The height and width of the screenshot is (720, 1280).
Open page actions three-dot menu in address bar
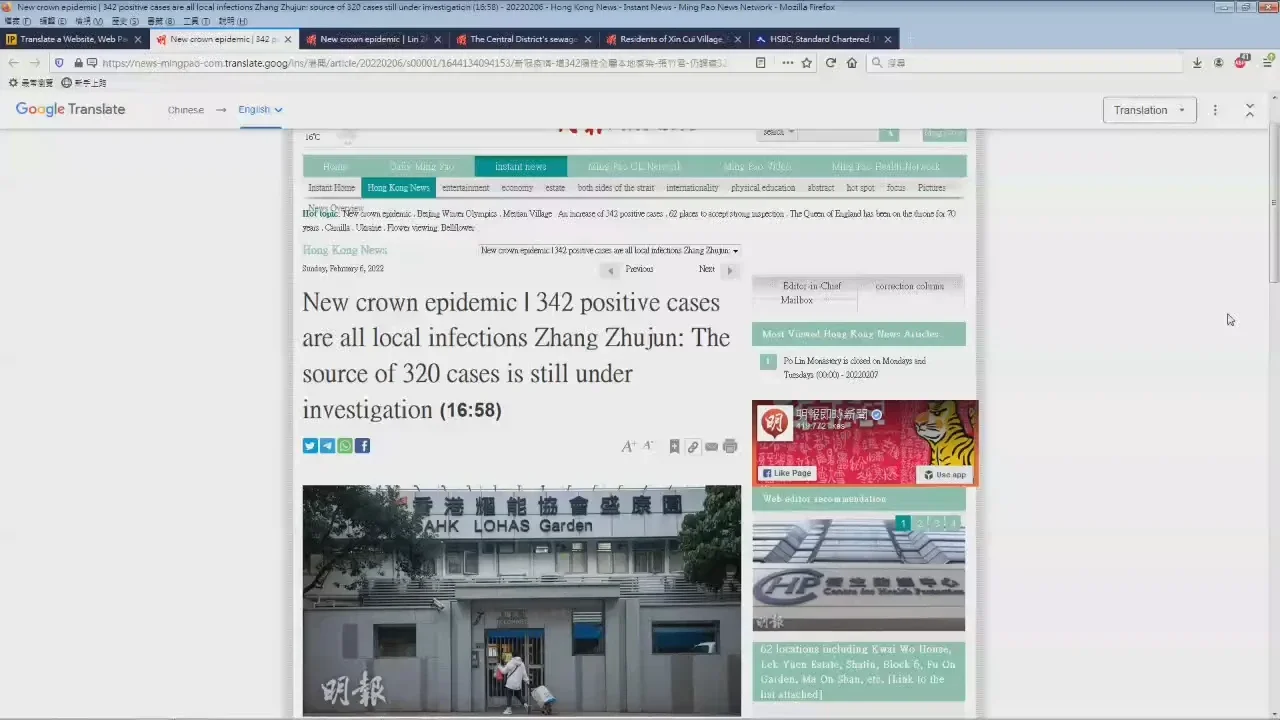tap(788, 63)
